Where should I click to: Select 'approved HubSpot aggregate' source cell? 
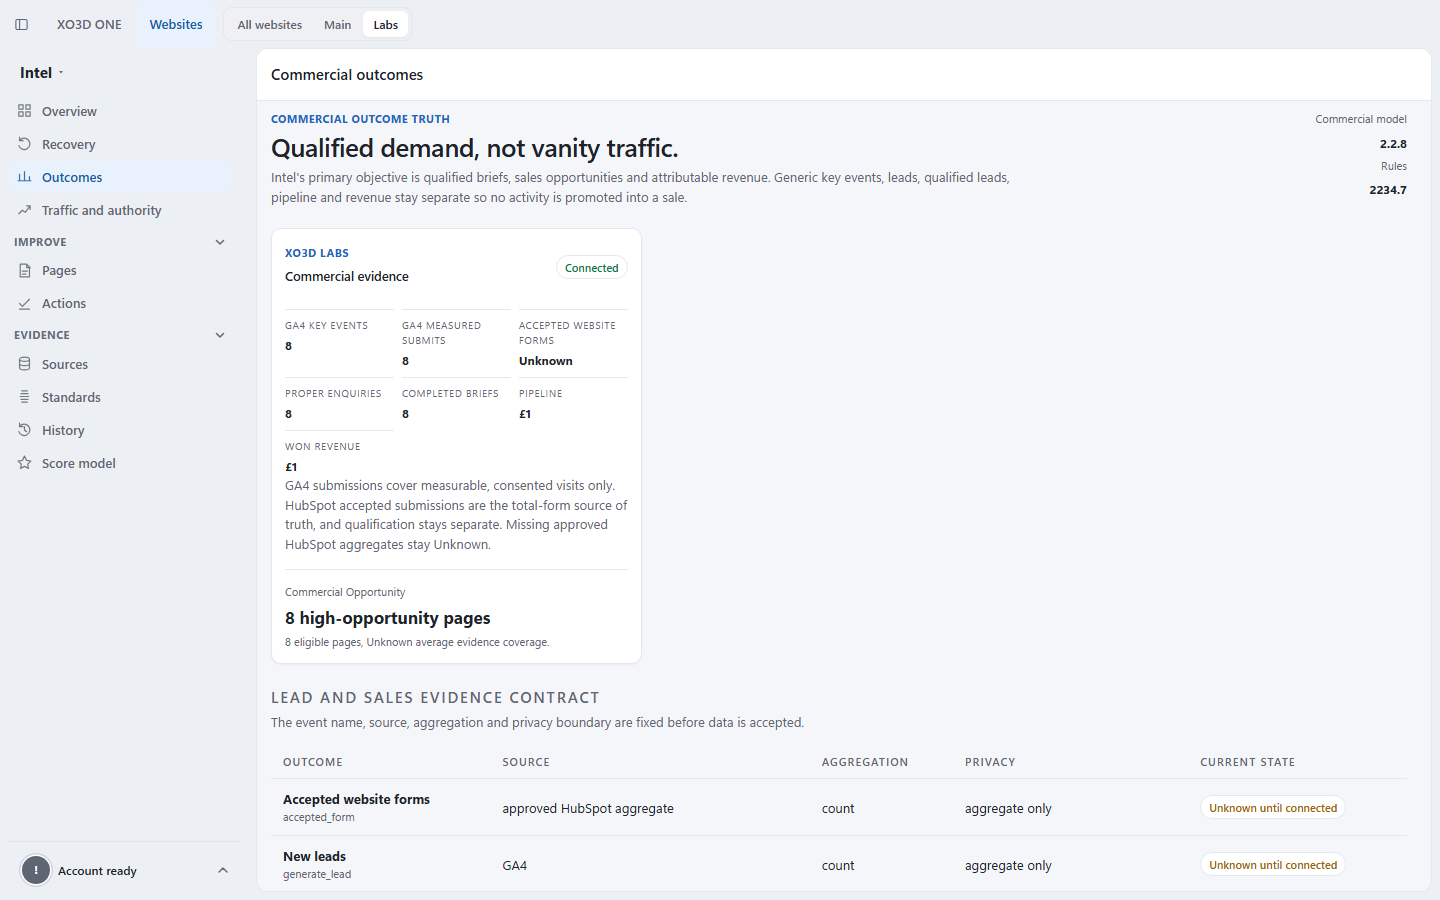coord(588,808)
